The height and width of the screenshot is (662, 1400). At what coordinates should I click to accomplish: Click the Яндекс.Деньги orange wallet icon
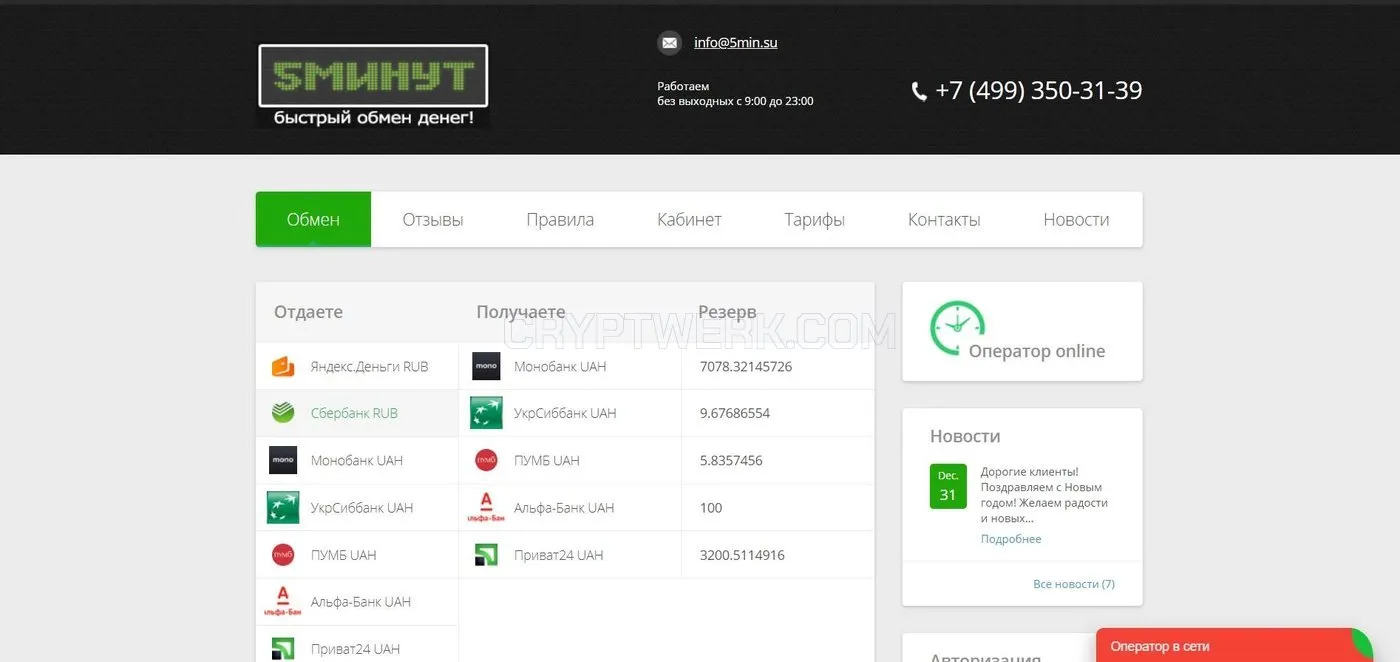[283, 367]
